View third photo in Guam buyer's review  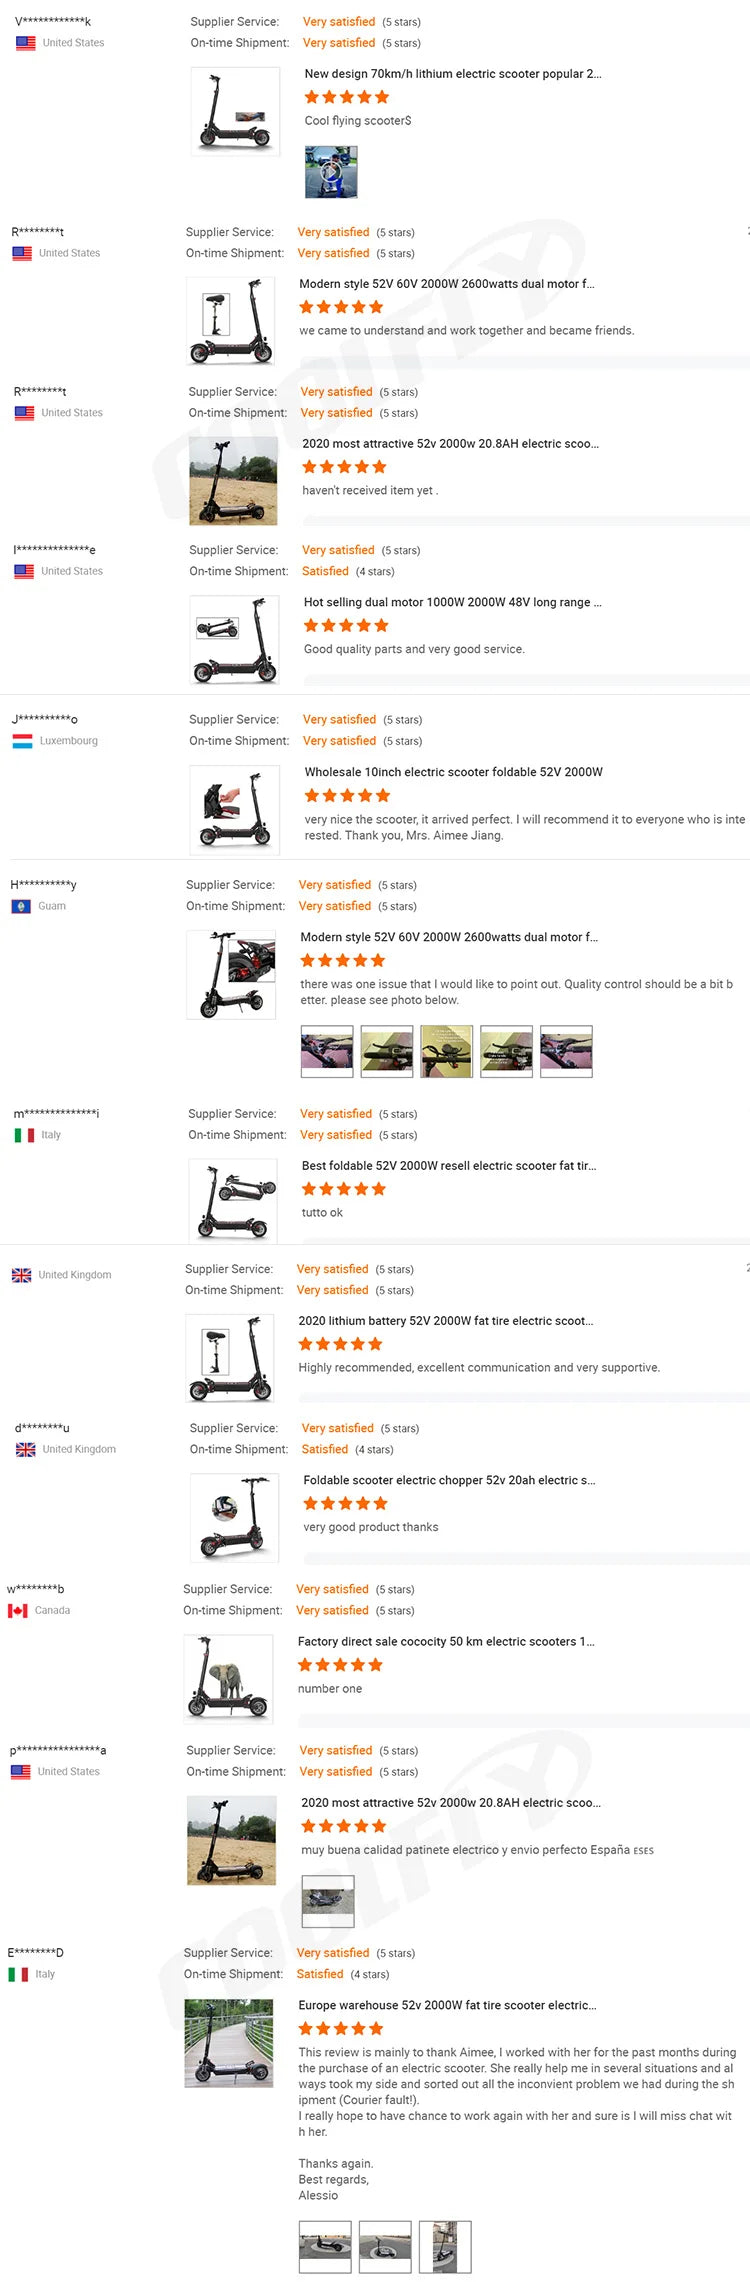click(447, 1051)
